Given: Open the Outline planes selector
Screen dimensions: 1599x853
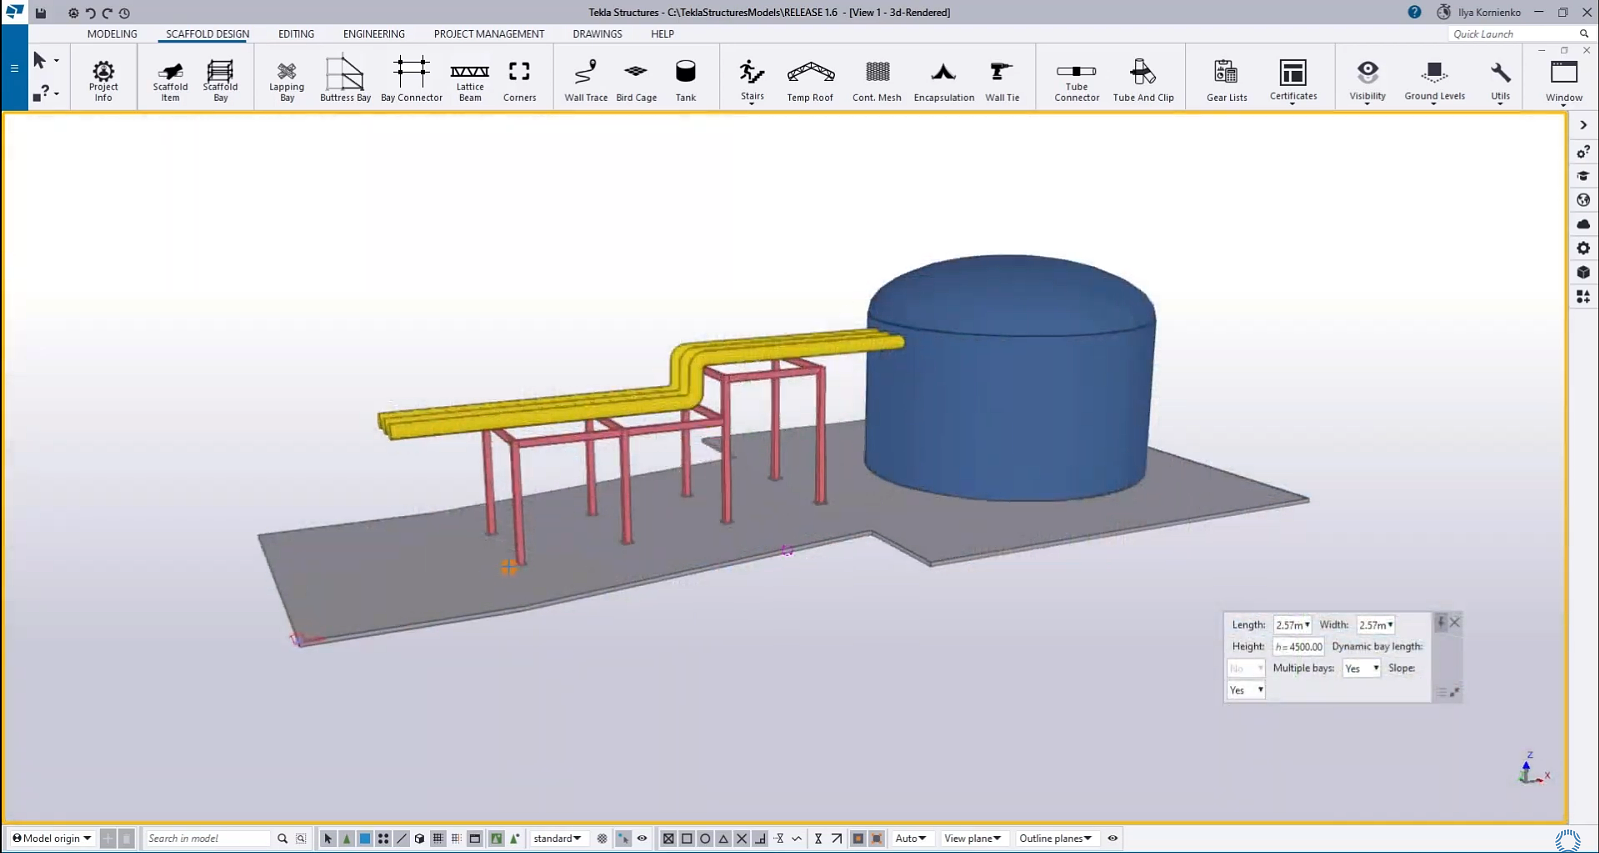Looking at the screenshot, I should pyautogui.click(x=1055, y=838).
